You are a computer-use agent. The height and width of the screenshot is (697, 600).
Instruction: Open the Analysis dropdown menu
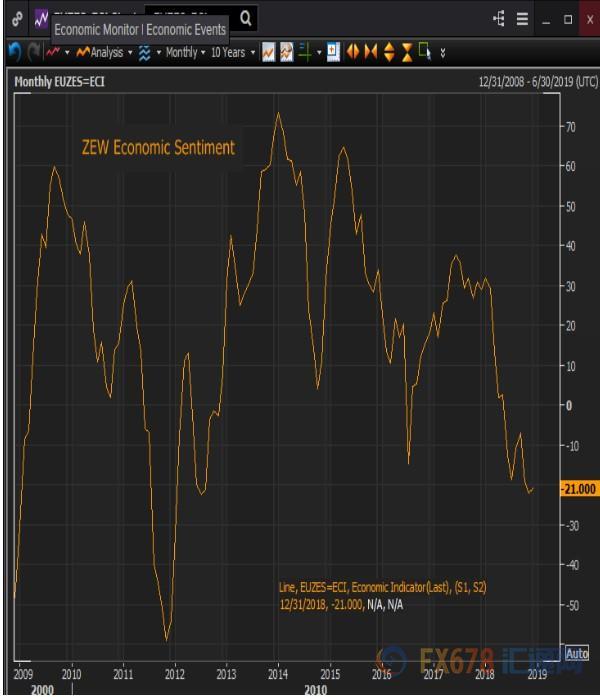[105, 52]
